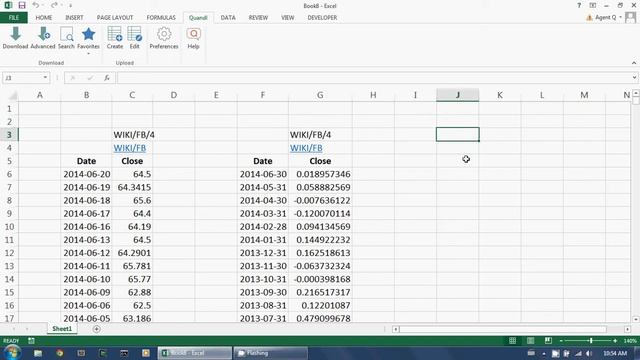Click the Edit upload icon
640x360 pixels.
point(135,38)
